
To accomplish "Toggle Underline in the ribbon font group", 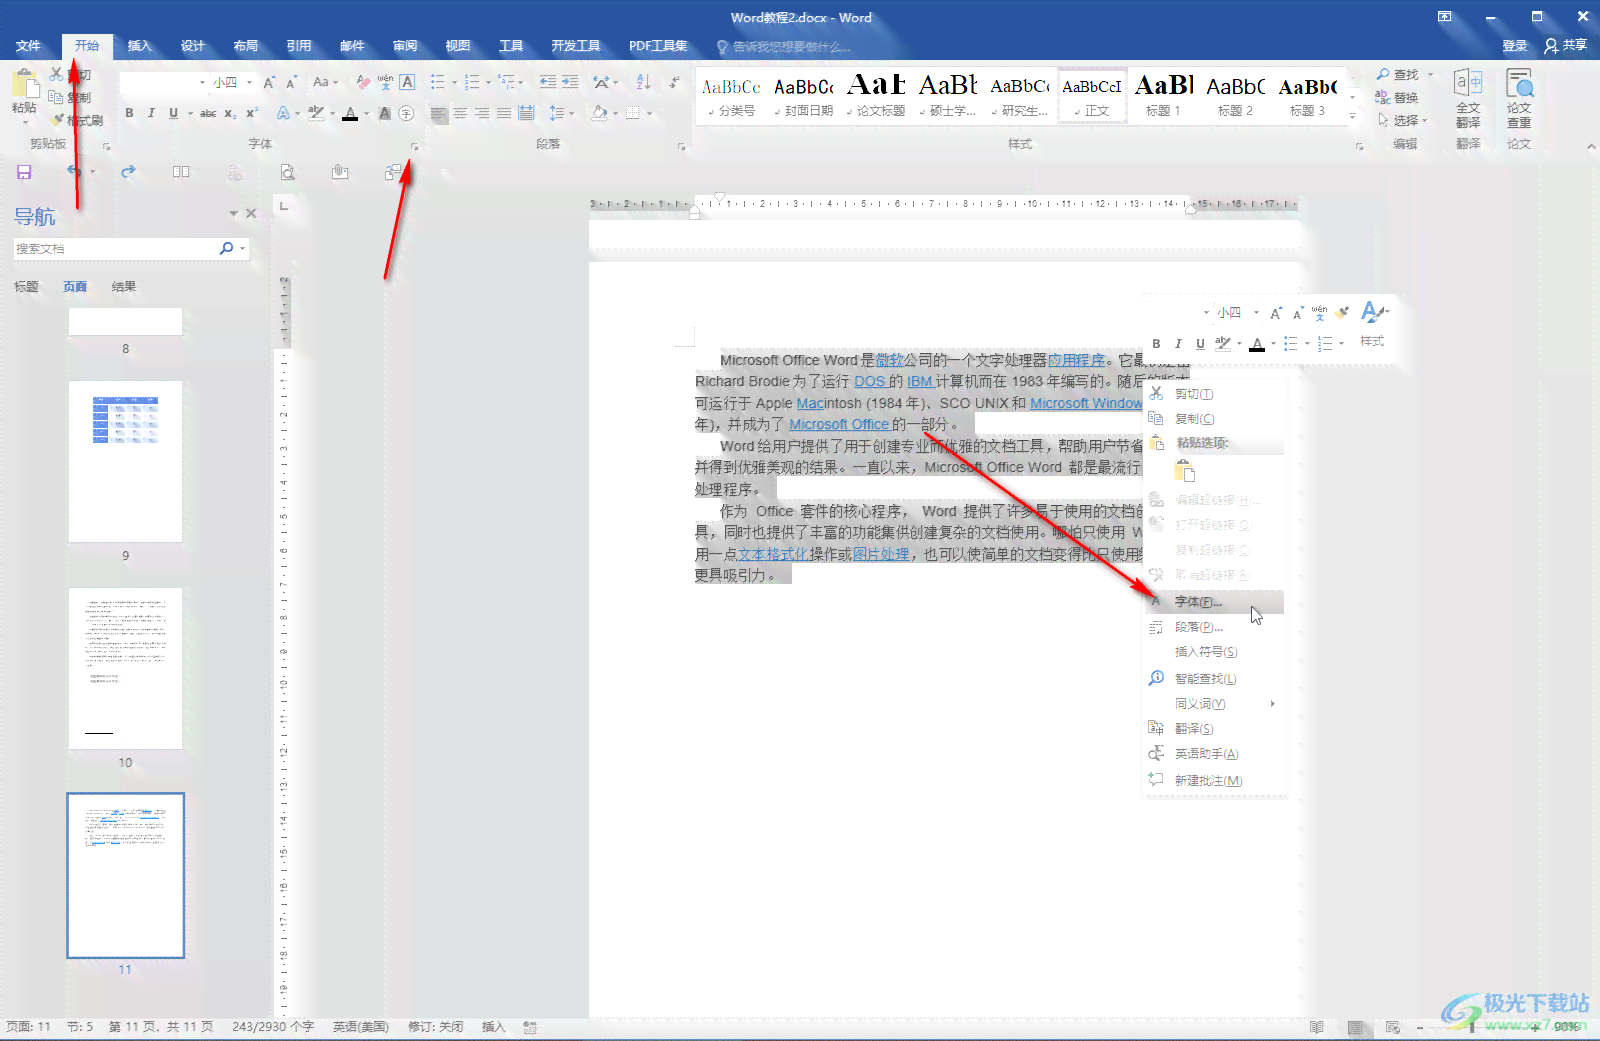I will click(173, 113).
